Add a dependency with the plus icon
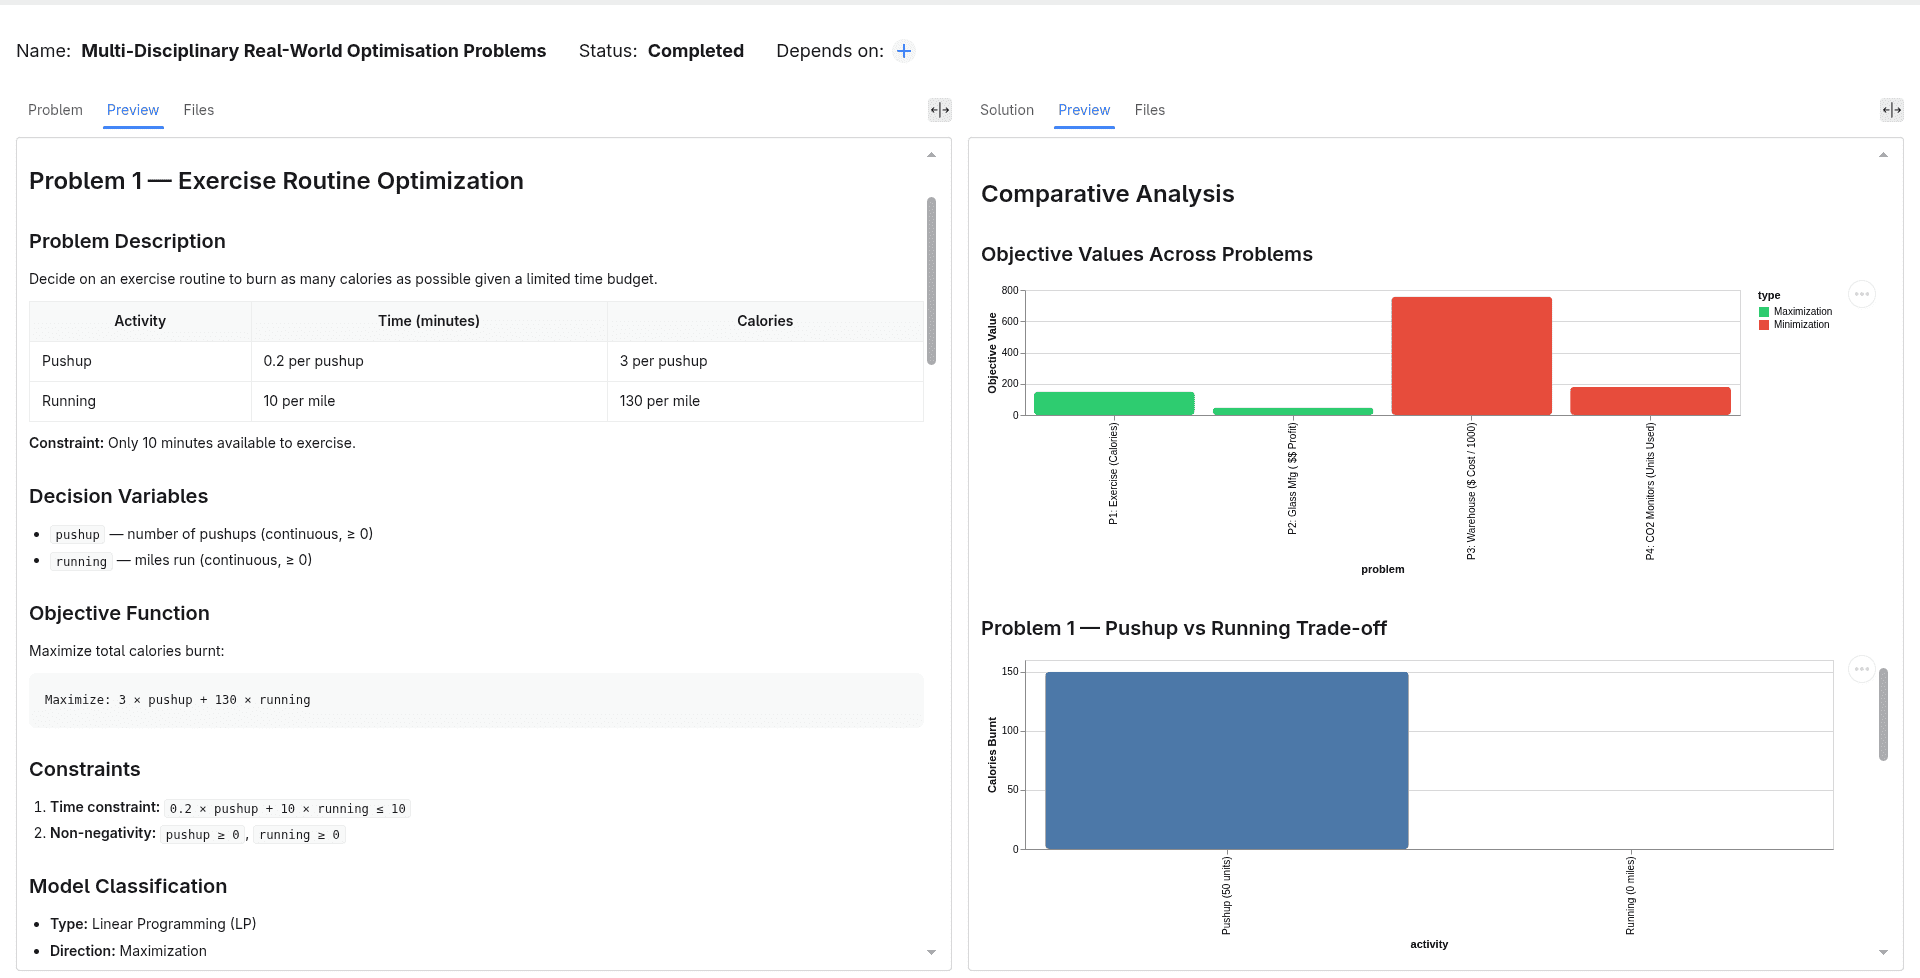The image size is (1920, 978). (904, 51)
